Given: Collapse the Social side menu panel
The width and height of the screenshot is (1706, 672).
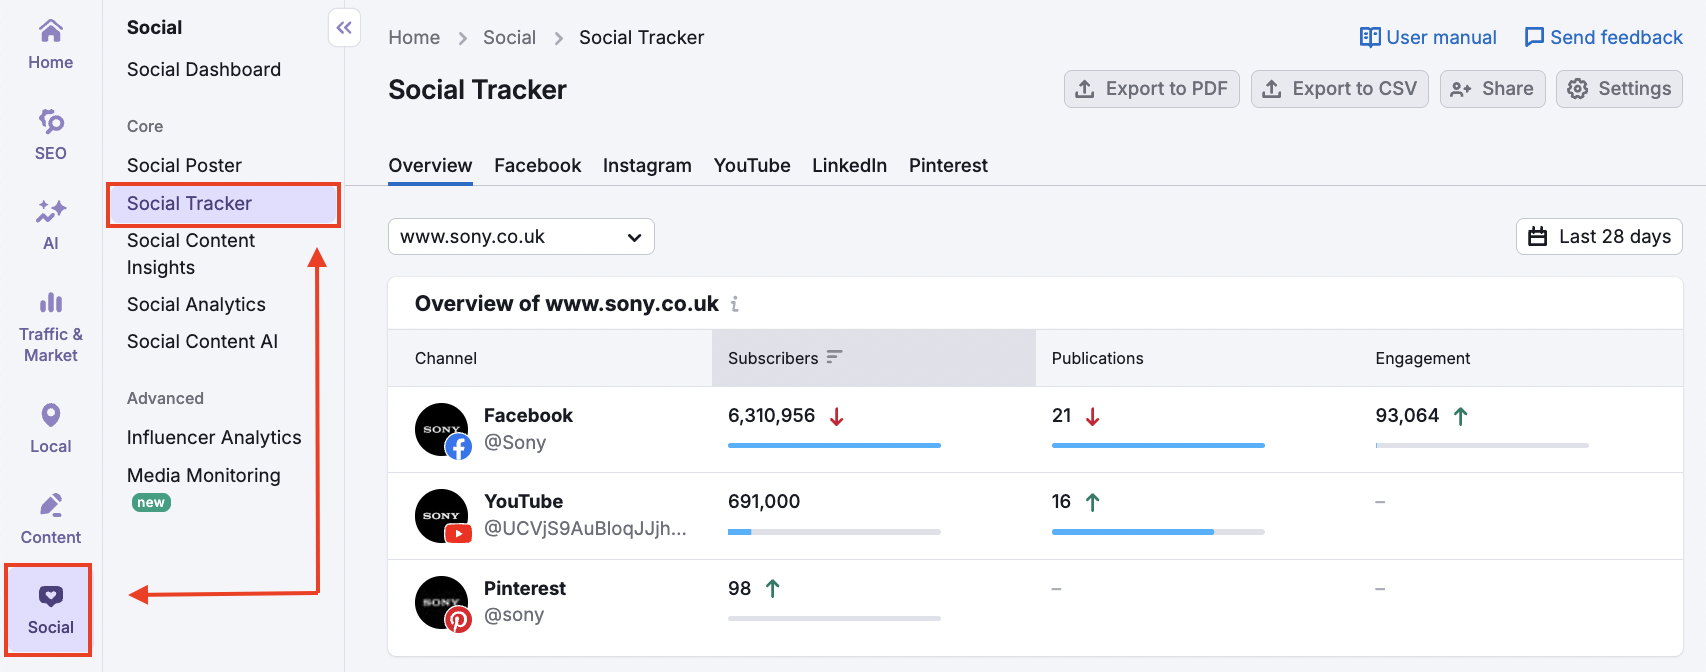Looking at the screenshot, I should (344, 28).
